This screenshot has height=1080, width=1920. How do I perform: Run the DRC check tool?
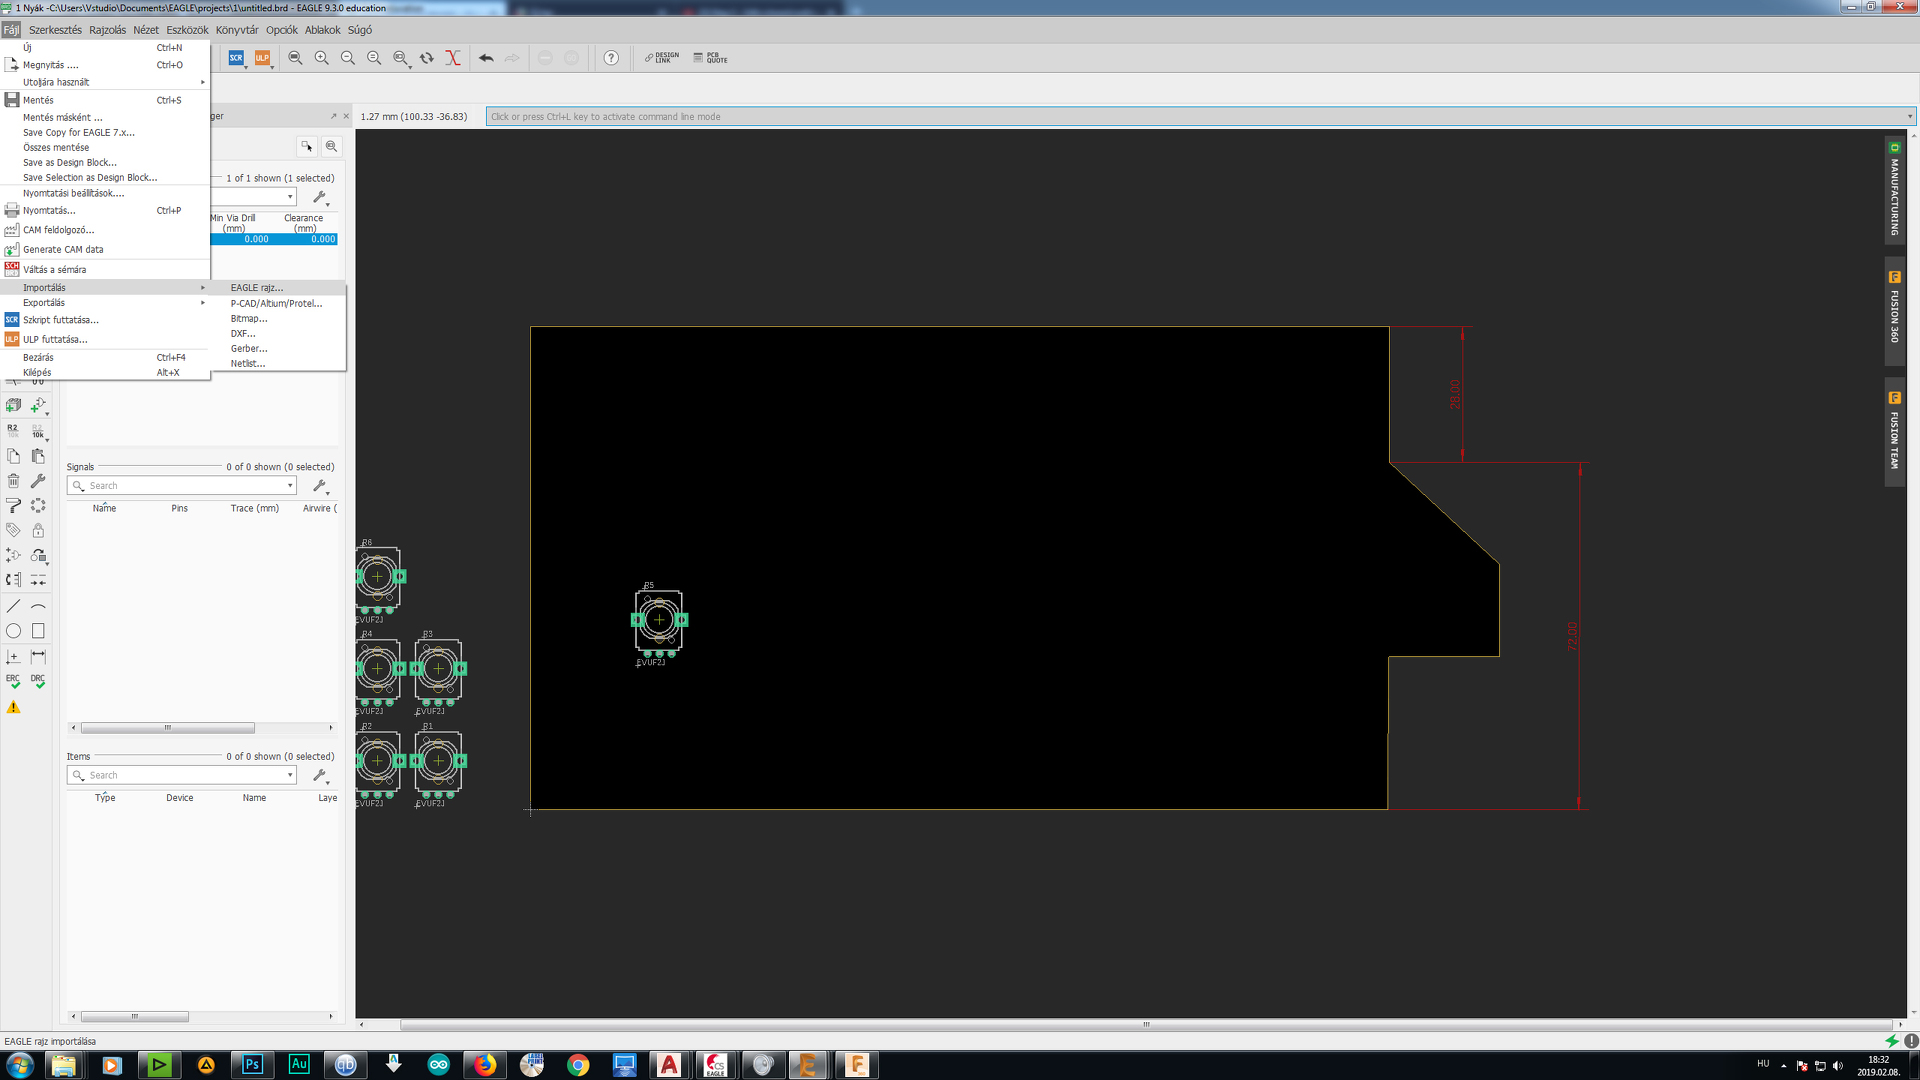[x=38, y=681]
